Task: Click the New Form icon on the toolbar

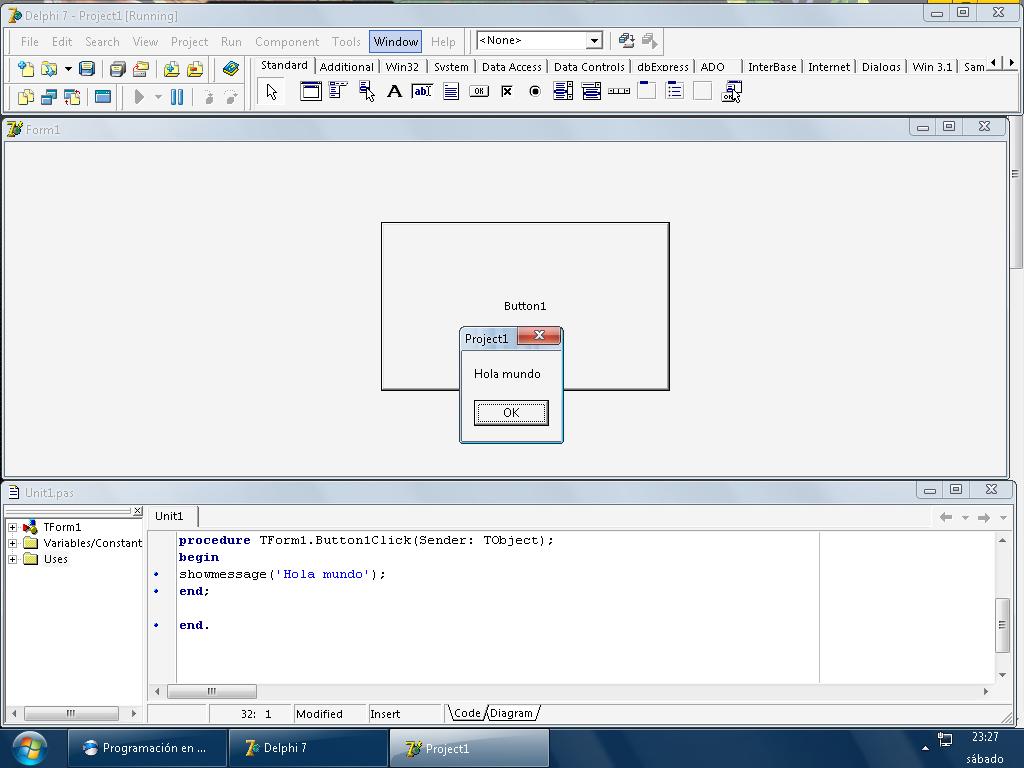Action: tap(102, 96)
